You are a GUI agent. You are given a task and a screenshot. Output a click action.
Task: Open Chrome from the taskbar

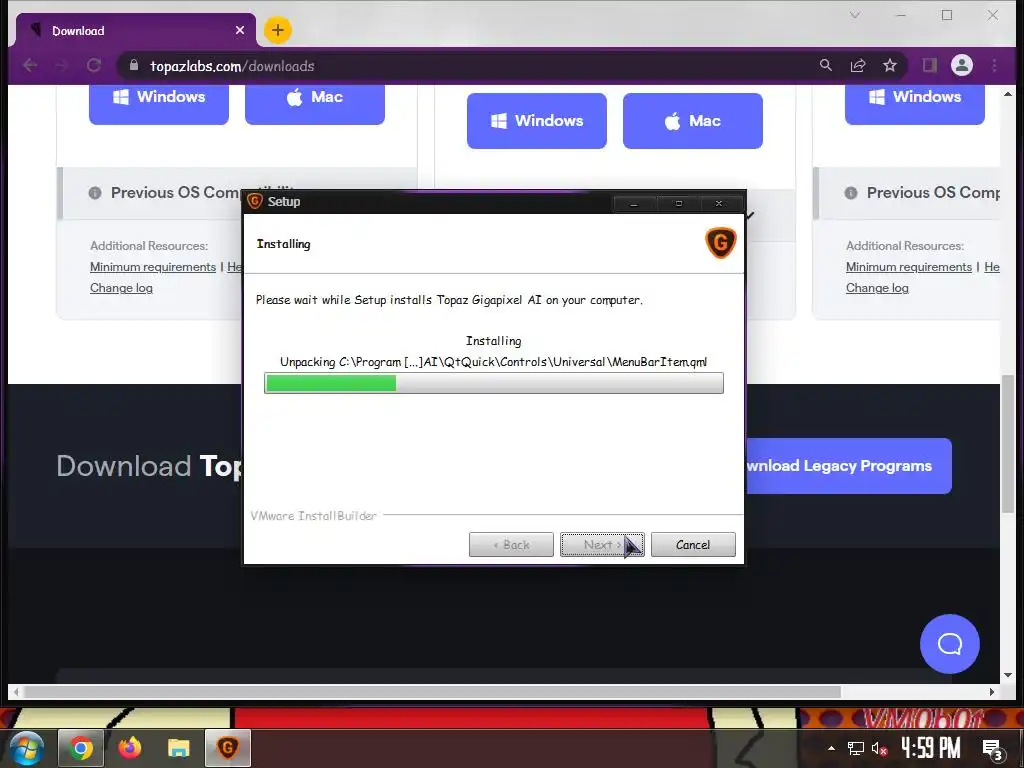tap(81, 748)
